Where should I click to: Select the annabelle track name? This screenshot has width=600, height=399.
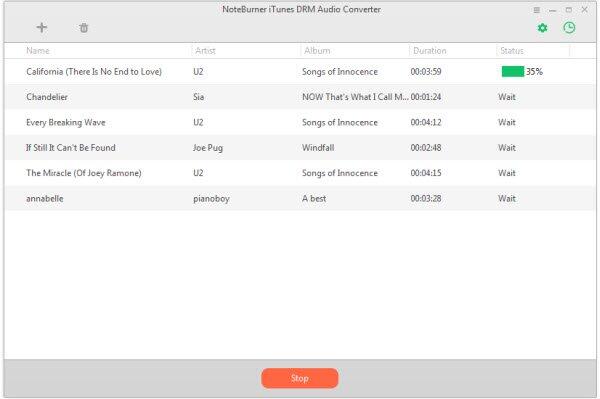coord(45,199)
